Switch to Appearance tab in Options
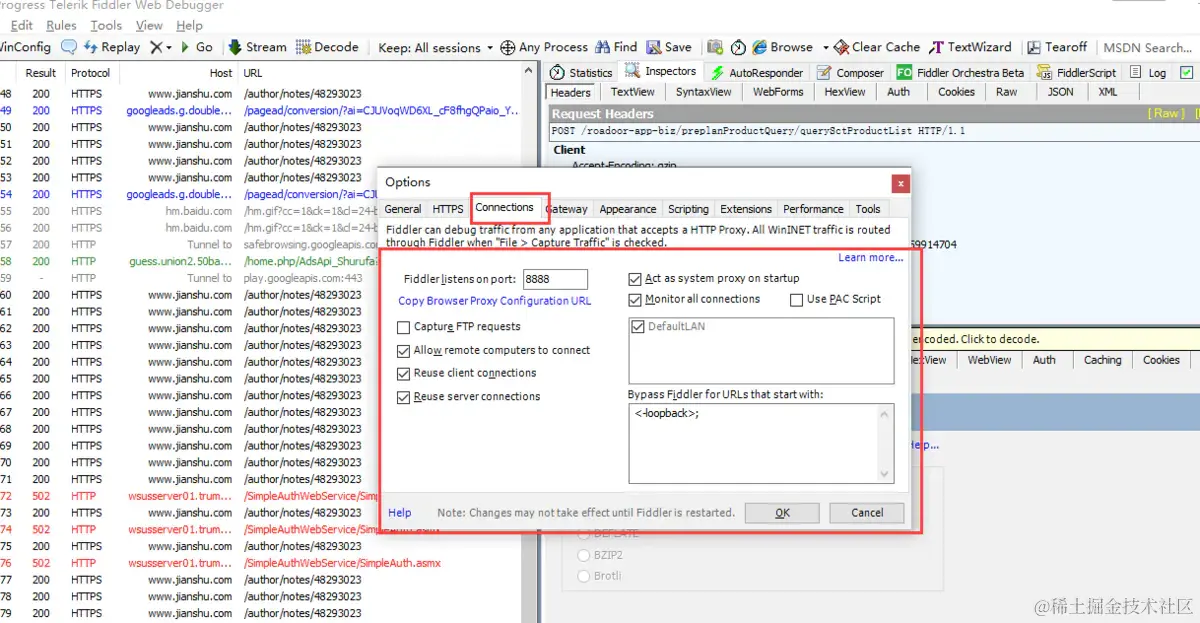 click(628, 209)
